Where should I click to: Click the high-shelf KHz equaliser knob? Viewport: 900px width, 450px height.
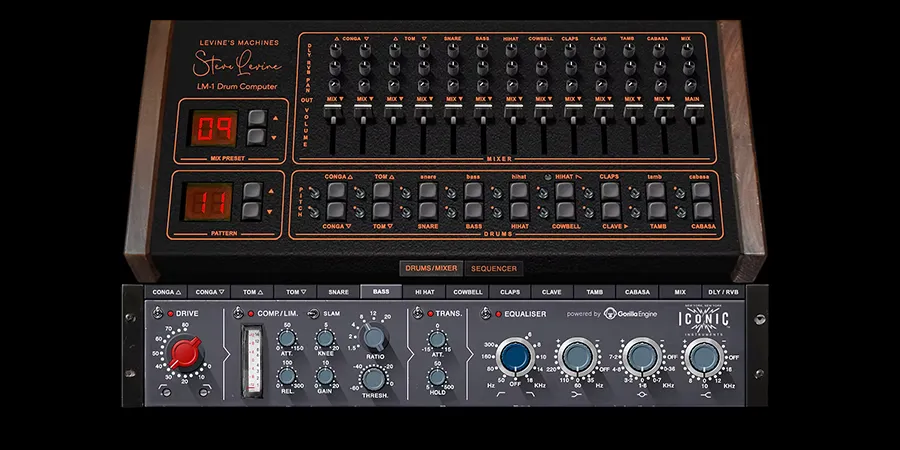coord(705,357)
